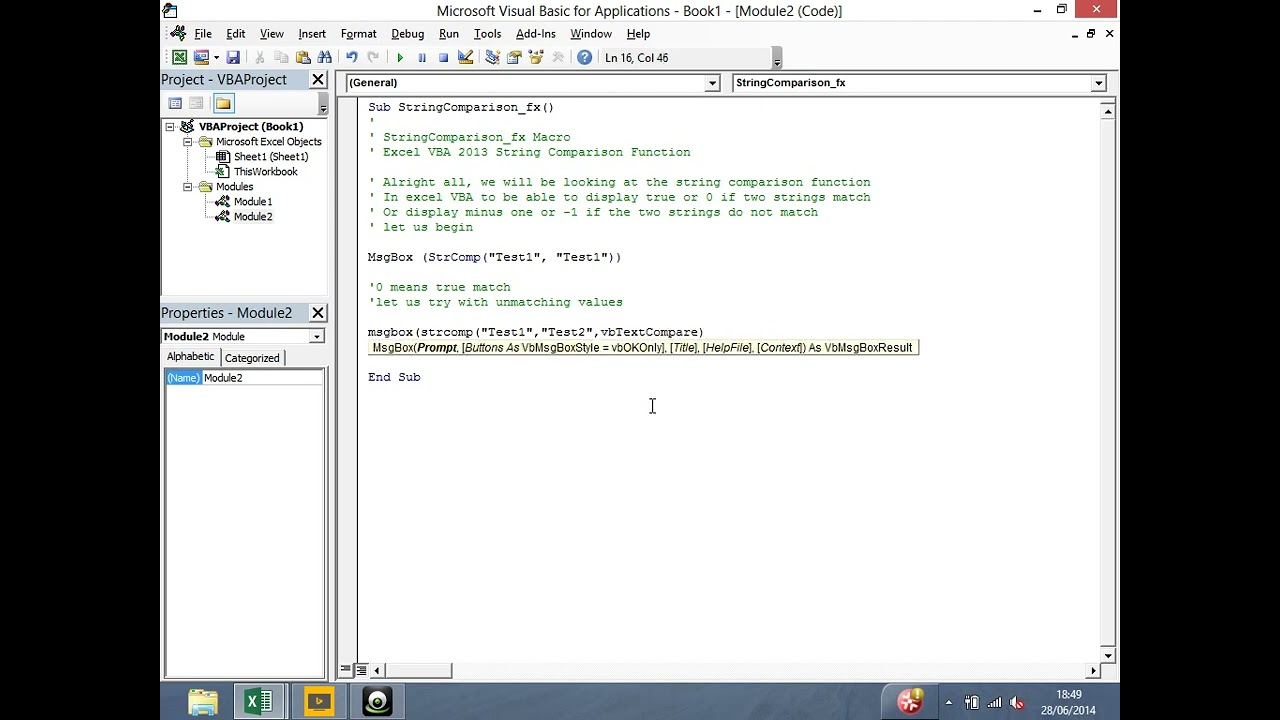1280x720 pixels.
Task: Open the Insert object dropdown arrow in toolbar
Action: tap(216, 58)
